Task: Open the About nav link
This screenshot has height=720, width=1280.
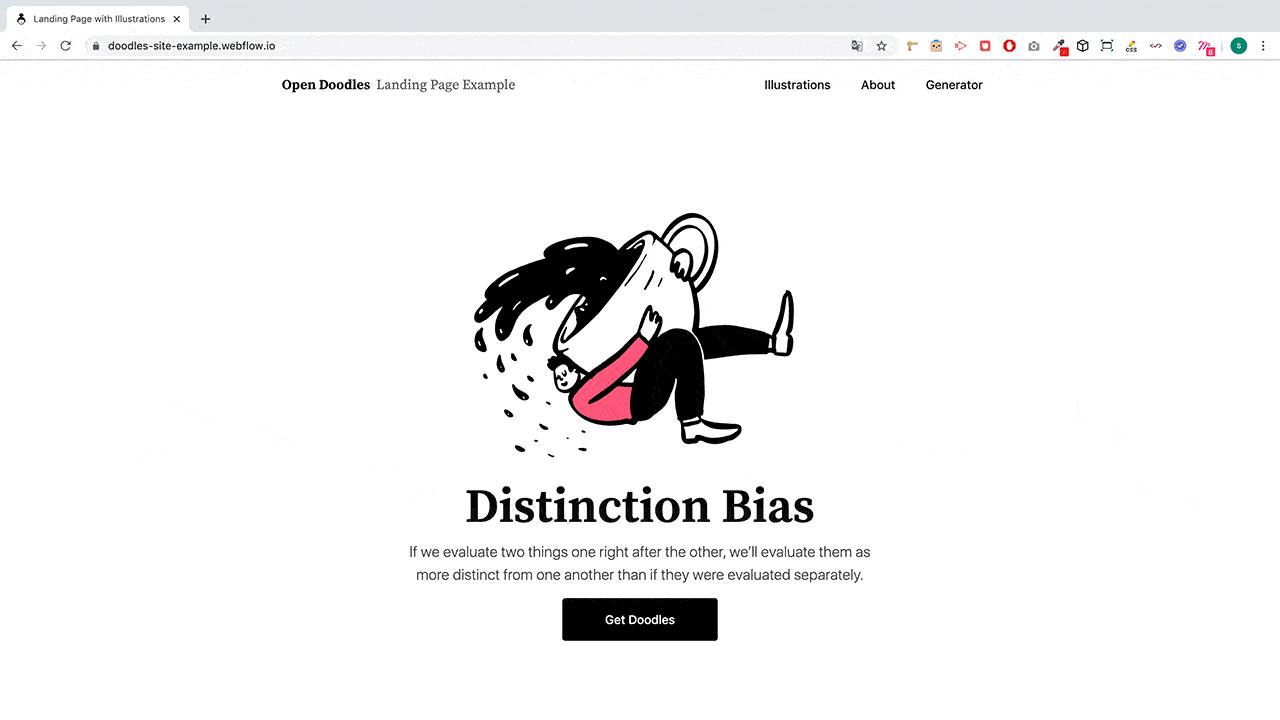Action: (878, 85)
